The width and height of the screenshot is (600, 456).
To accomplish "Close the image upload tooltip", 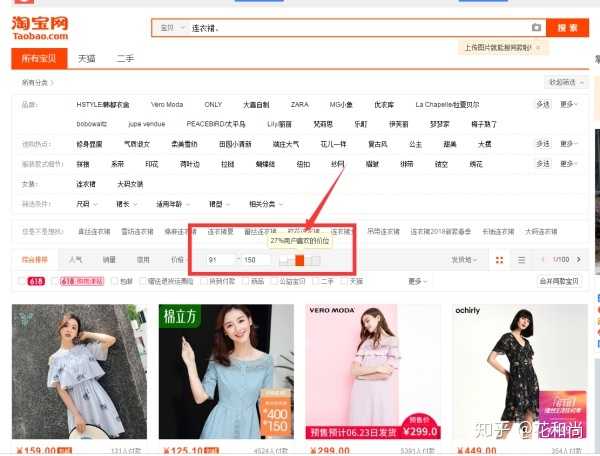I will click(x=538, y=47).
